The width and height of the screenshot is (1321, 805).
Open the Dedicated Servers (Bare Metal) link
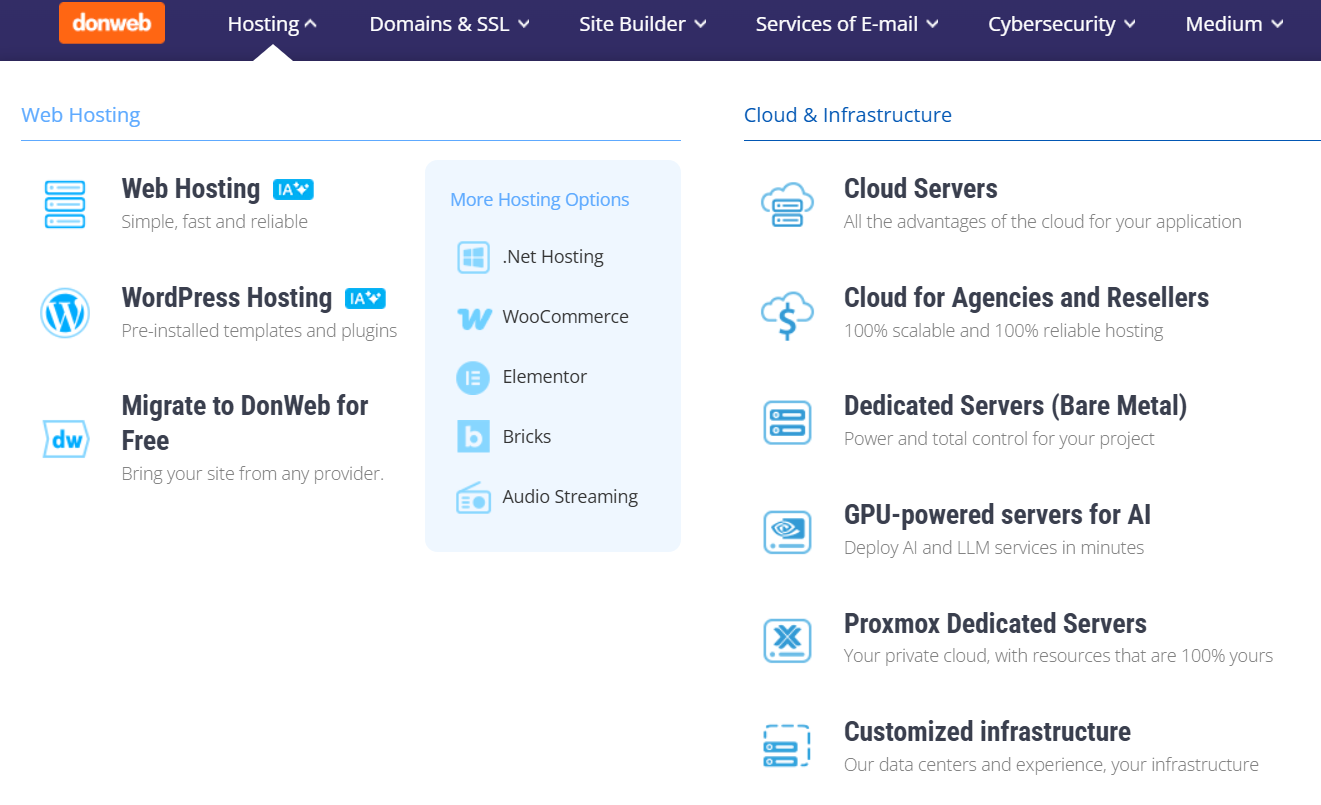[x=1015, y=406]
